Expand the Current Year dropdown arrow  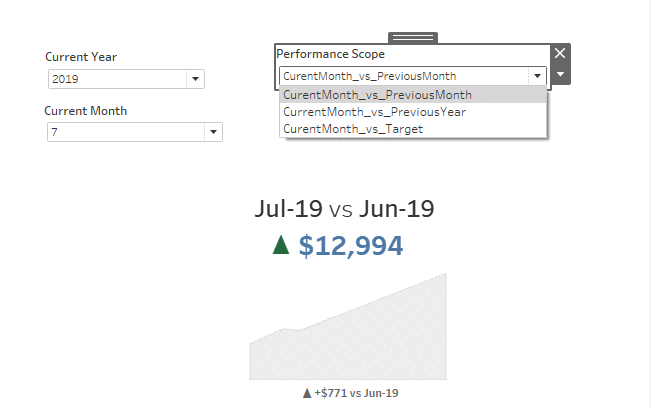tap(195, 78)
